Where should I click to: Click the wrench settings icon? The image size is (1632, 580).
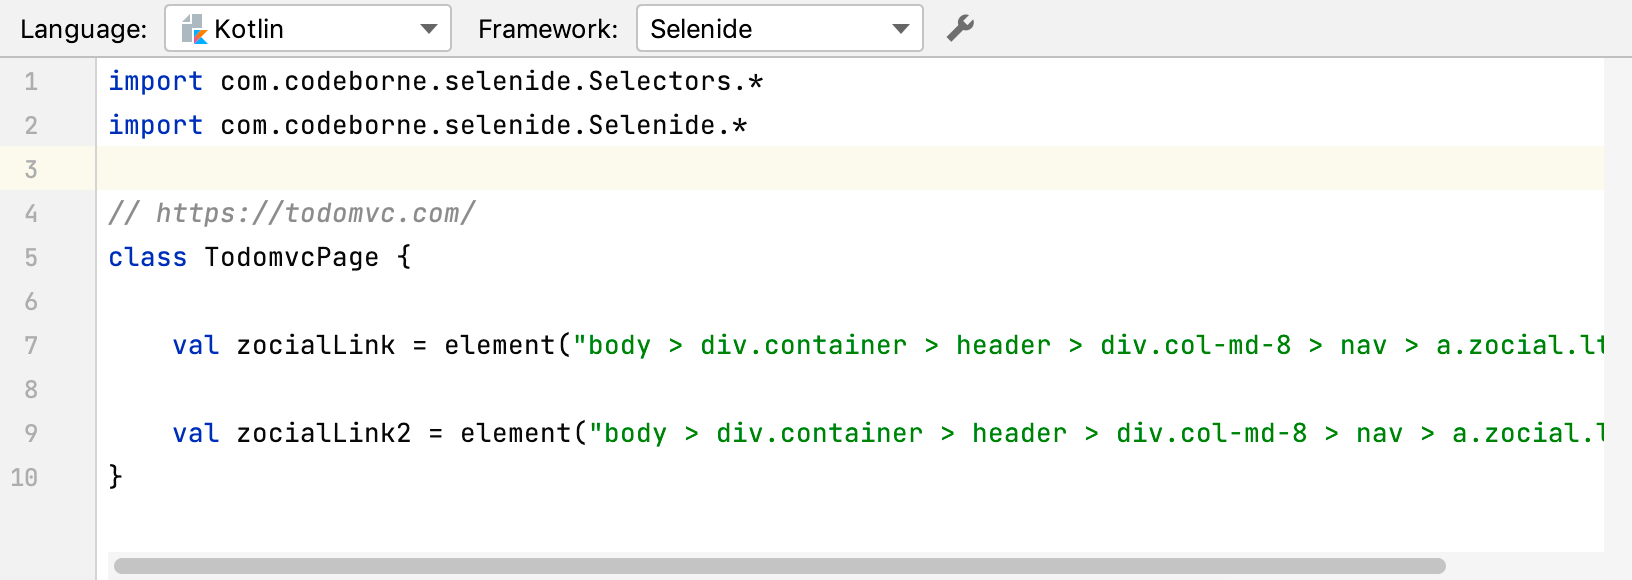pos(960,28)
